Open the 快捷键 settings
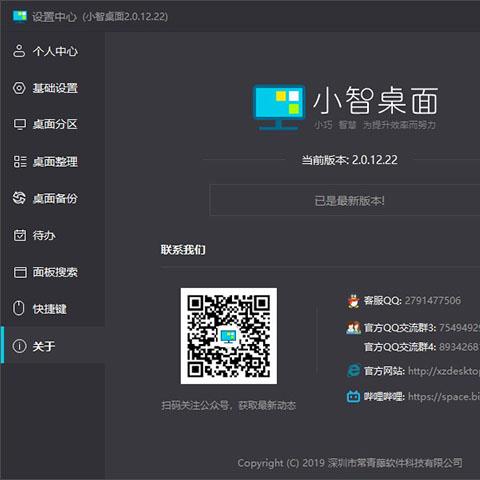 [x=53, y=309]
